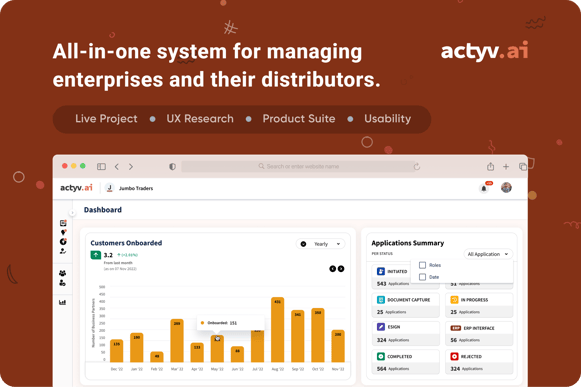Viewport: 581px width, 387px height.
Task: Click the Jumbo Traders company name
Action: pyautogui.click(x=136, y=188)
